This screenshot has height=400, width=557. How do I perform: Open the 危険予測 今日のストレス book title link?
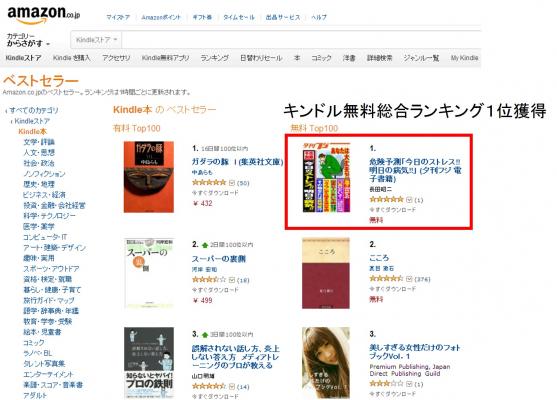point(415,170)
